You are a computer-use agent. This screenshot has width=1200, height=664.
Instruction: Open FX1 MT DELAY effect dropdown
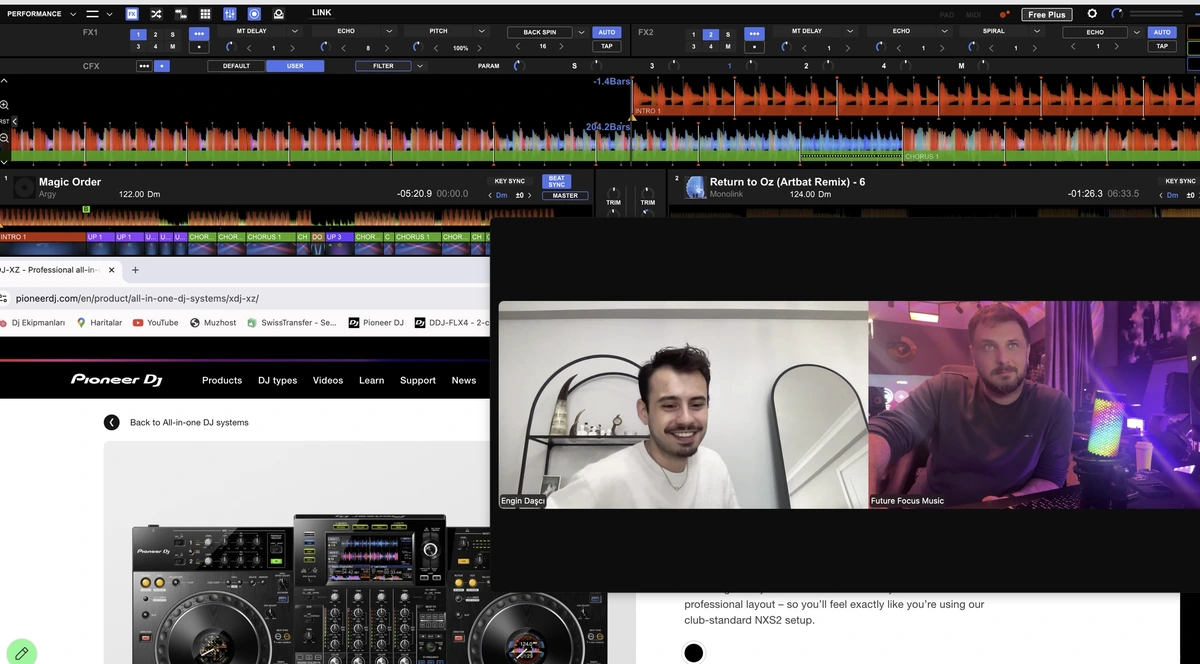tap(296, 31)
